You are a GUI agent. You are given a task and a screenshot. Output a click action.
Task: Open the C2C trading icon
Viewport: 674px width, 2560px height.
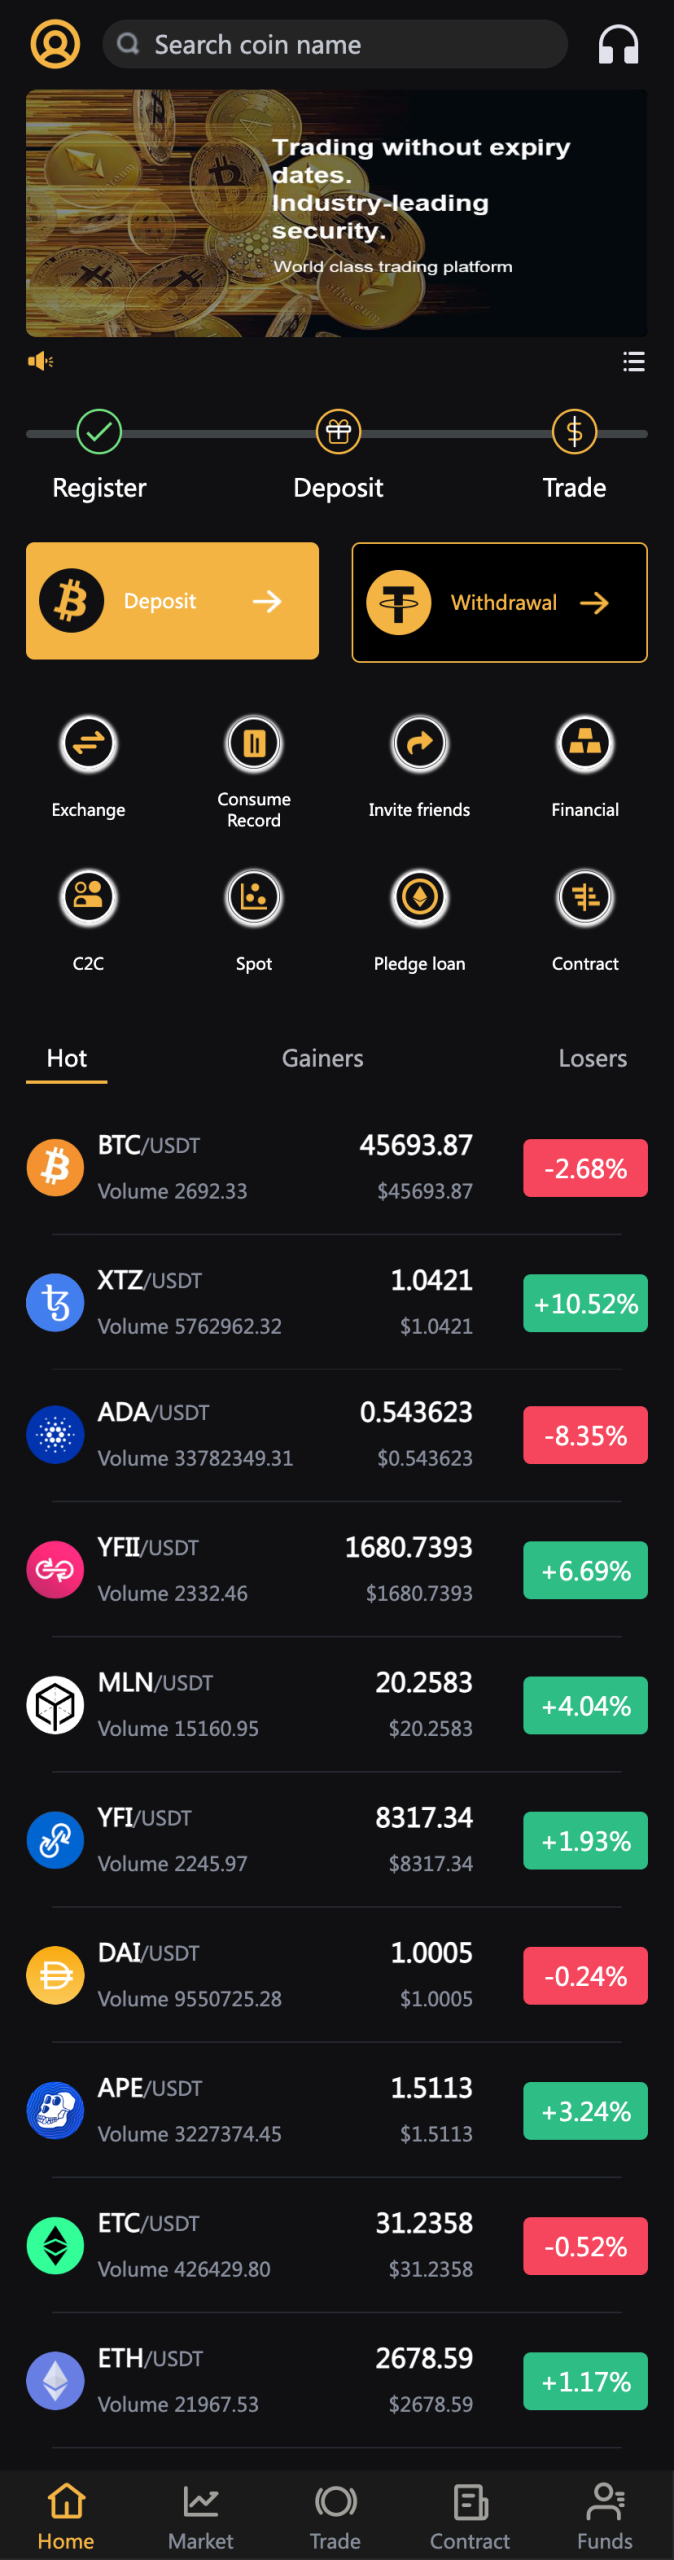(89, 897)
